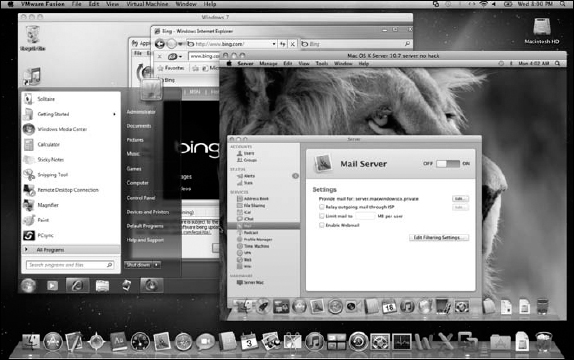
Task: Launch PCsync from the Start menu
Action: (71, 235)
